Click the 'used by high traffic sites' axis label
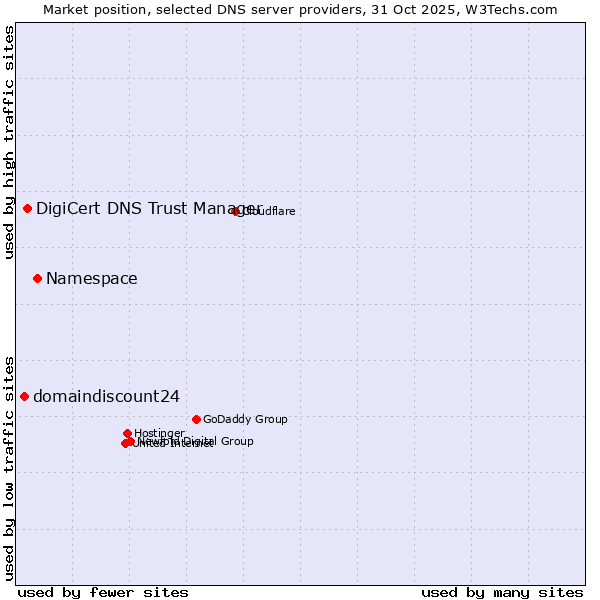The width and height of the screenshot is (600, 600). (10, 142)
